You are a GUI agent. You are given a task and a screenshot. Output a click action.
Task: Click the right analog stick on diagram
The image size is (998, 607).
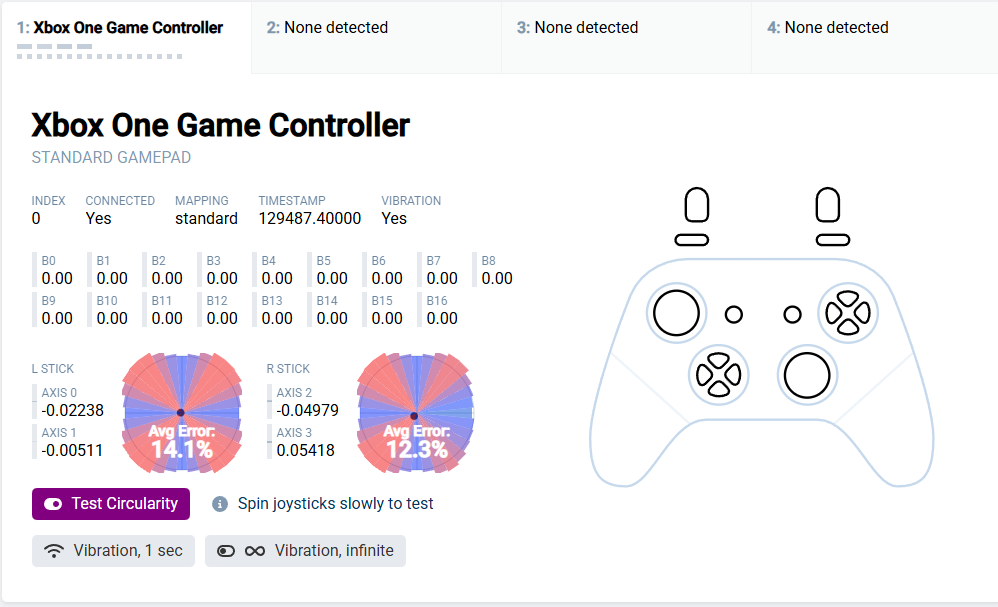pyautogui.click(x=807, y=375)
